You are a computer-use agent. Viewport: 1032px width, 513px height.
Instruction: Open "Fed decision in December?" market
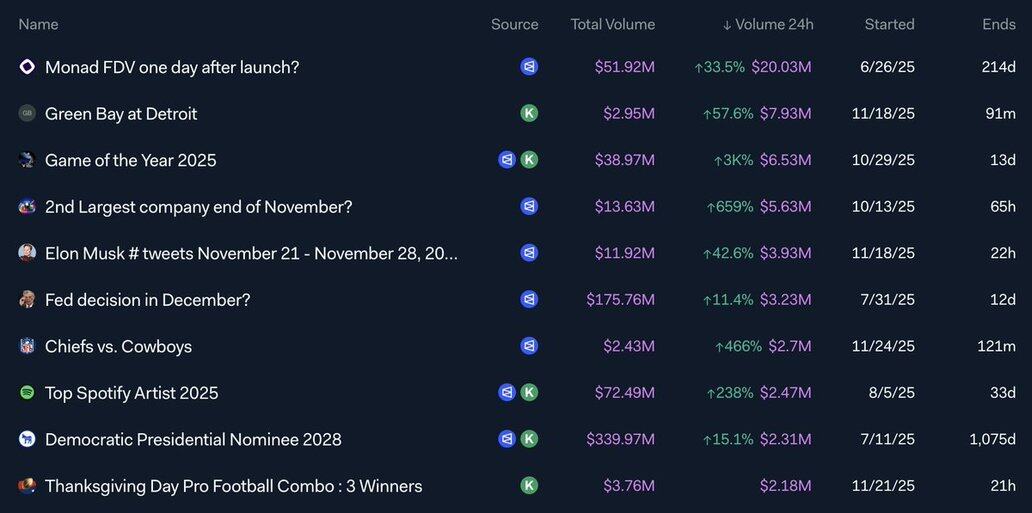click(147, 300)
